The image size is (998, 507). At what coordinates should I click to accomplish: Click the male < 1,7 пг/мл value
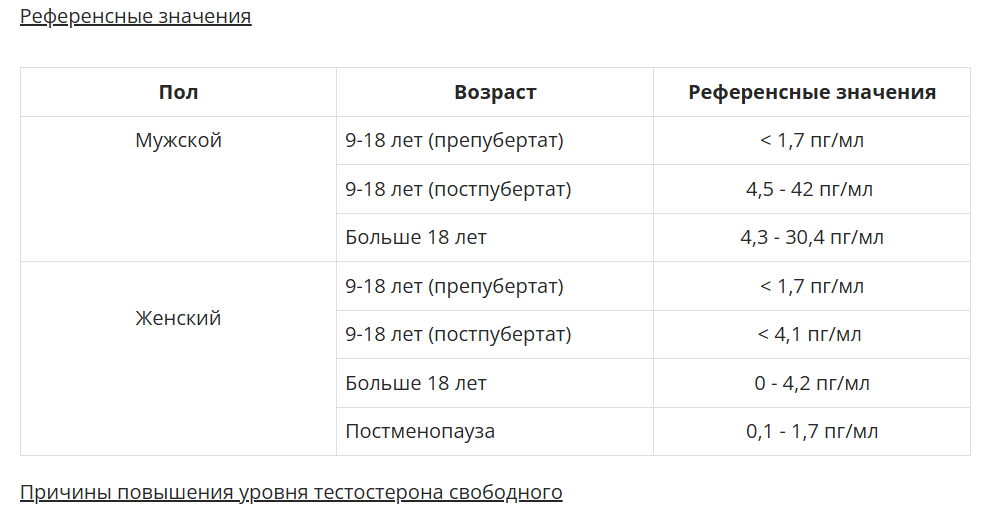812,141
